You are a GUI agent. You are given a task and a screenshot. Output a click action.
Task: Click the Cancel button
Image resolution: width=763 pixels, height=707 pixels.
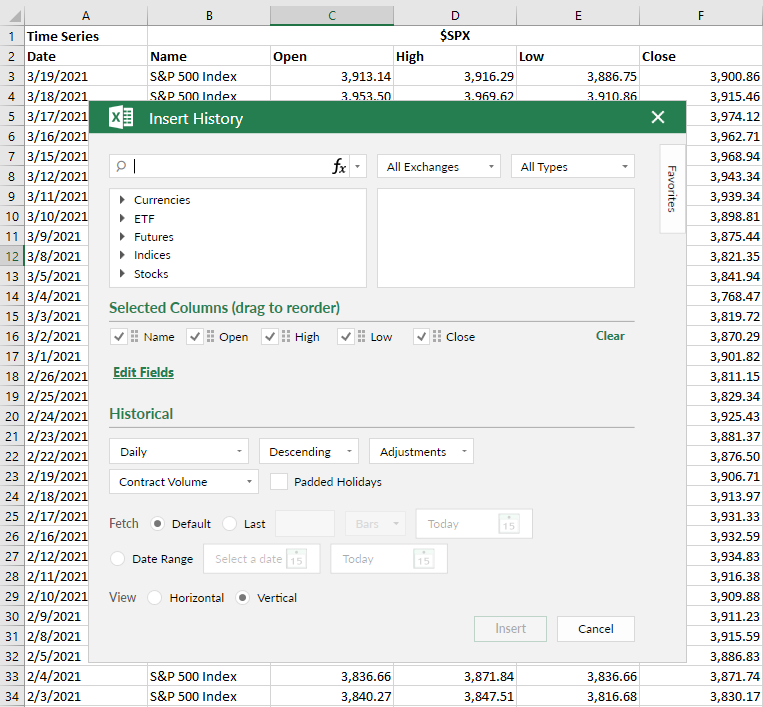tap(596, 629)
